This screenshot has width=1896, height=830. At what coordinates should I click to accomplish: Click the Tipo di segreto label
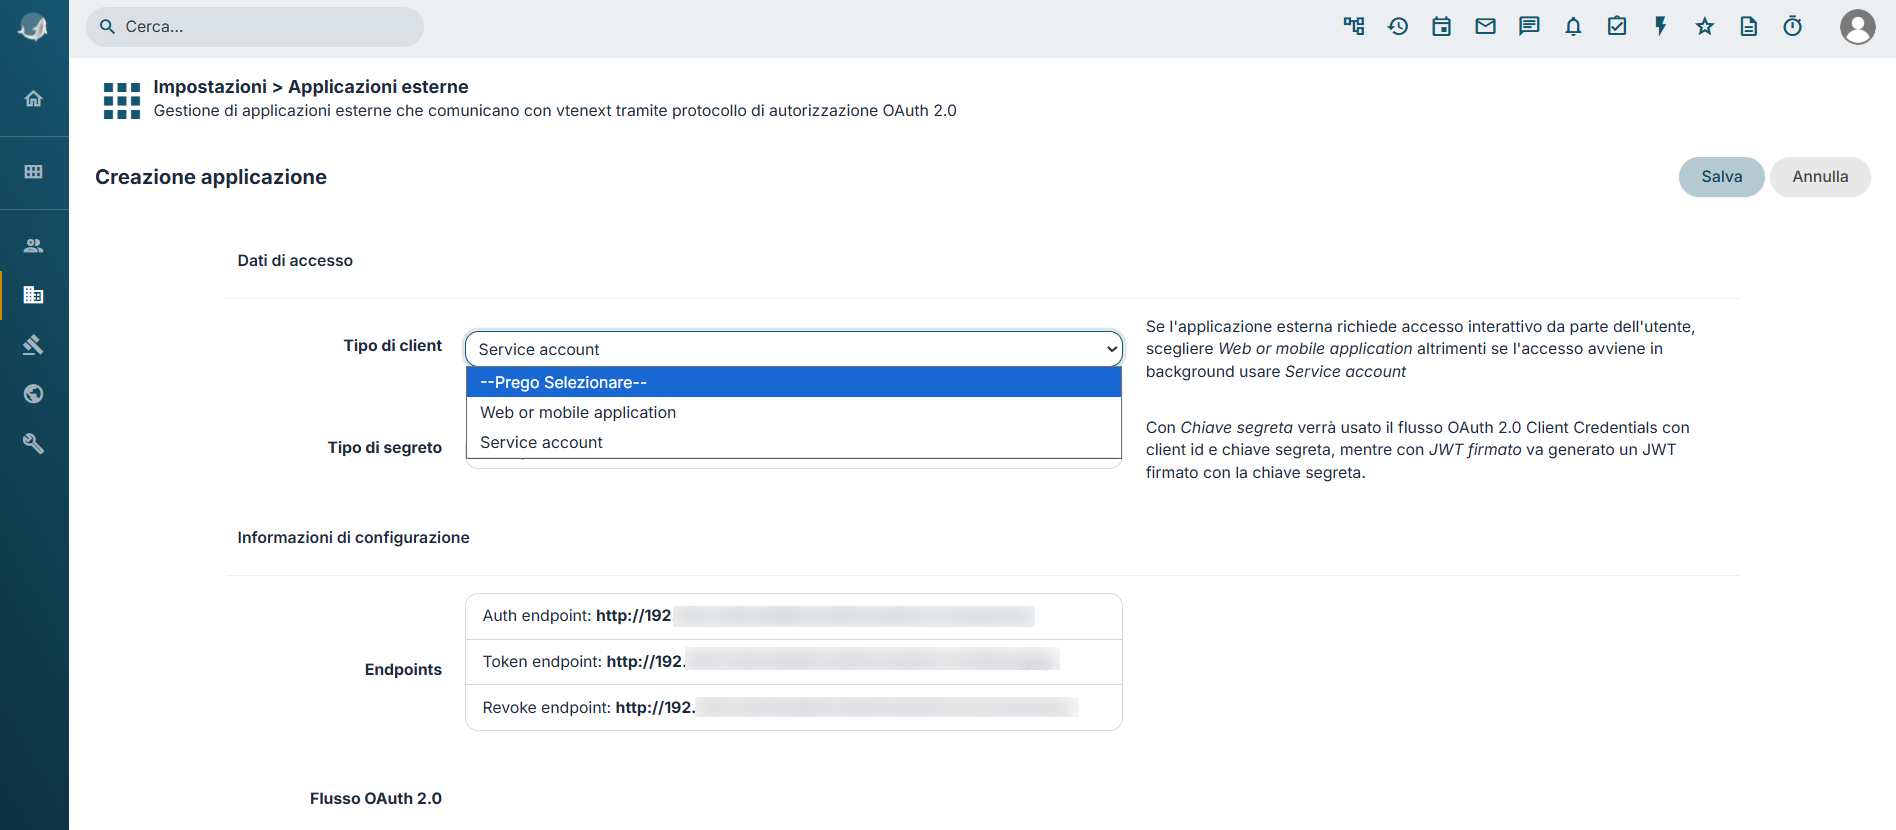385,448
